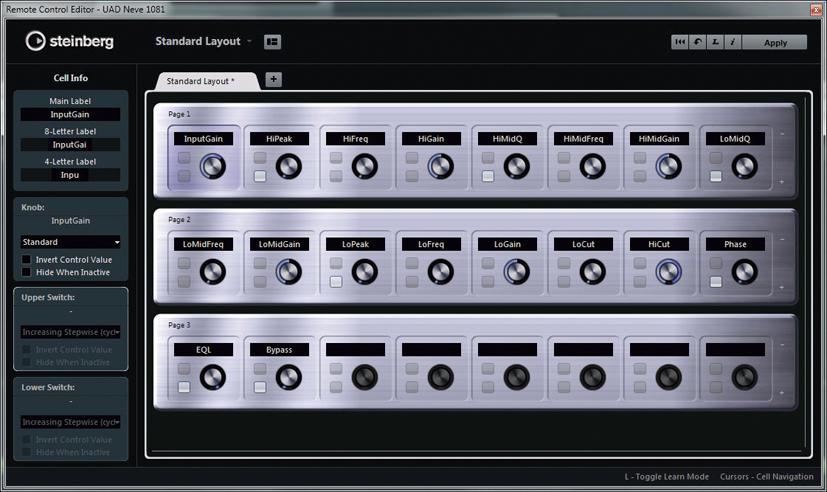Edit the Main Label InputGain field
This screenshot has height=492, width=827.
coord(70,114)
